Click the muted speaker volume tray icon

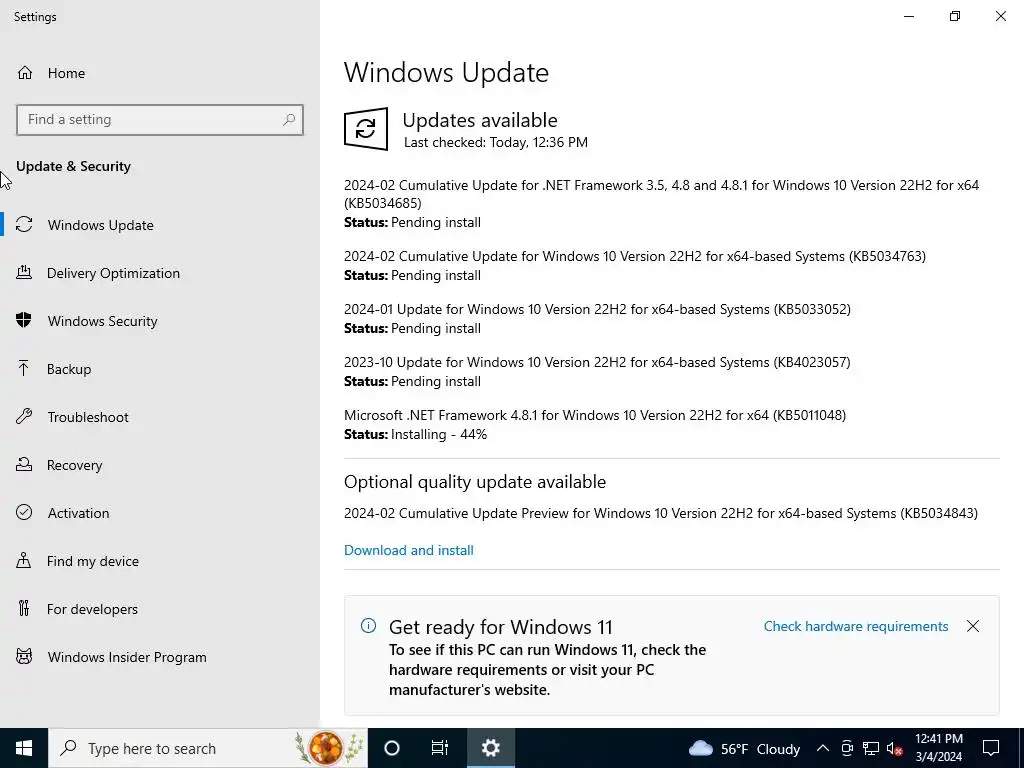point(895,748)
